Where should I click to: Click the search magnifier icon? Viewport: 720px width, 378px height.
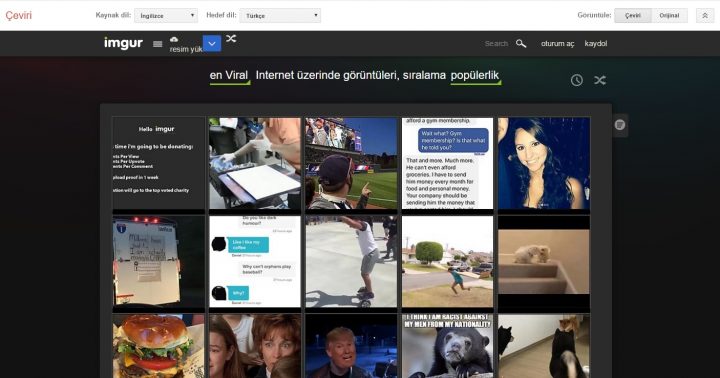(x=521, y=44)
